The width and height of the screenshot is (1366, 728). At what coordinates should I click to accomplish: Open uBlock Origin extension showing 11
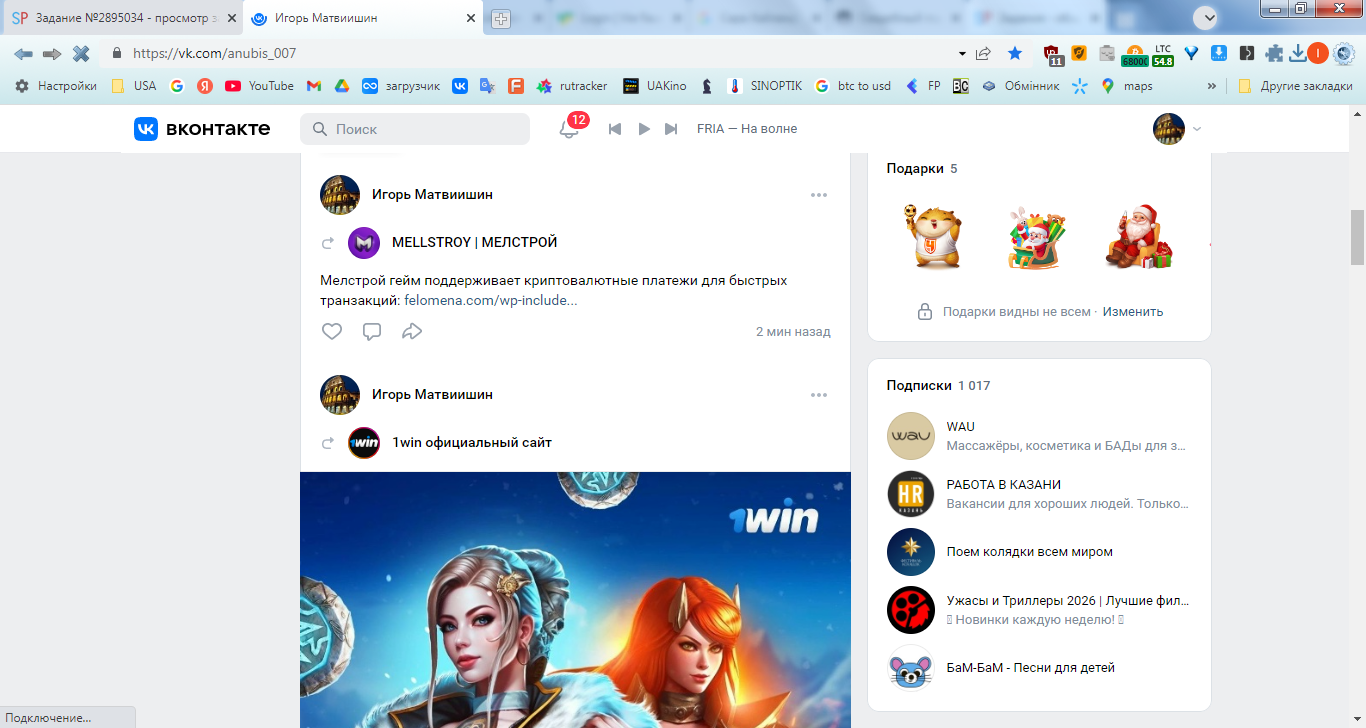pyautogui.click(x=1053, y=54)
